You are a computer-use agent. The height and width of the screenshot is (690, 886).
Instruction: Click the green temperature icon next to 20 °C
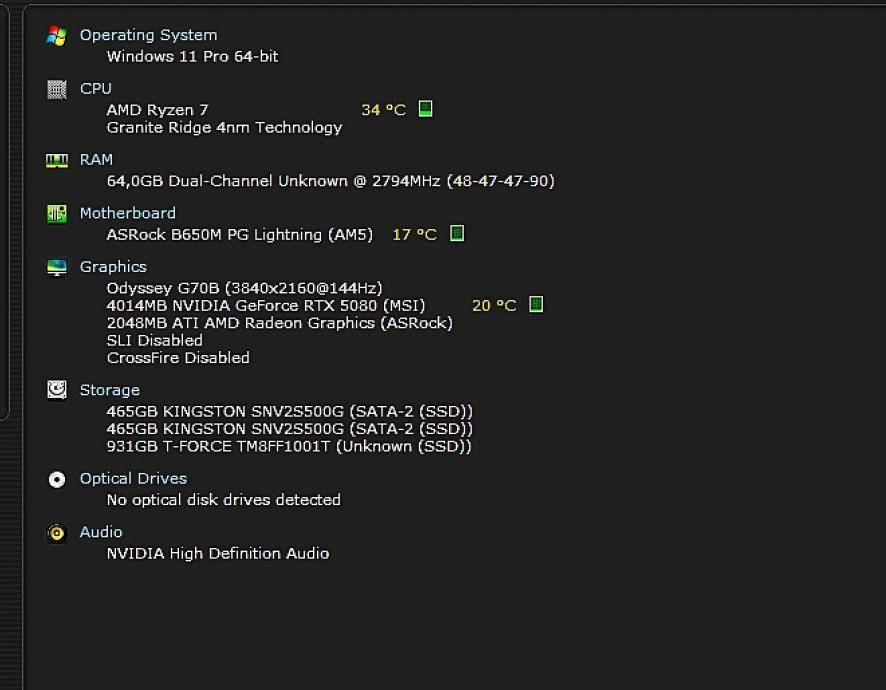point(536,305)
